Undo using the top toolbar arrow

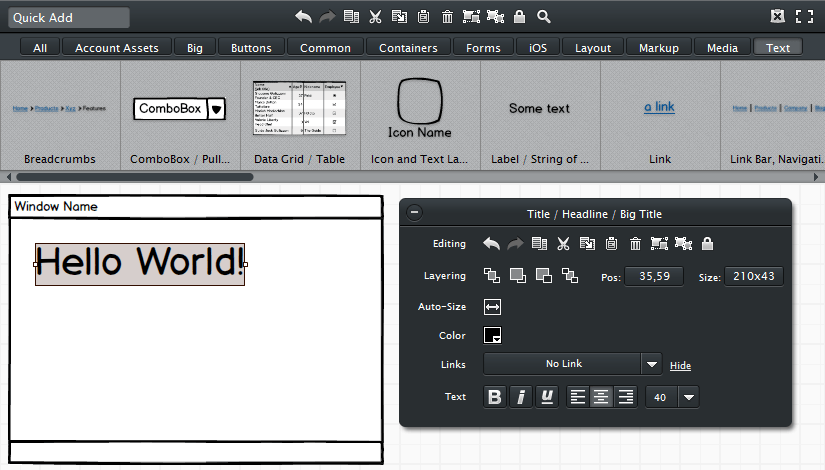(x=303, y=17)
